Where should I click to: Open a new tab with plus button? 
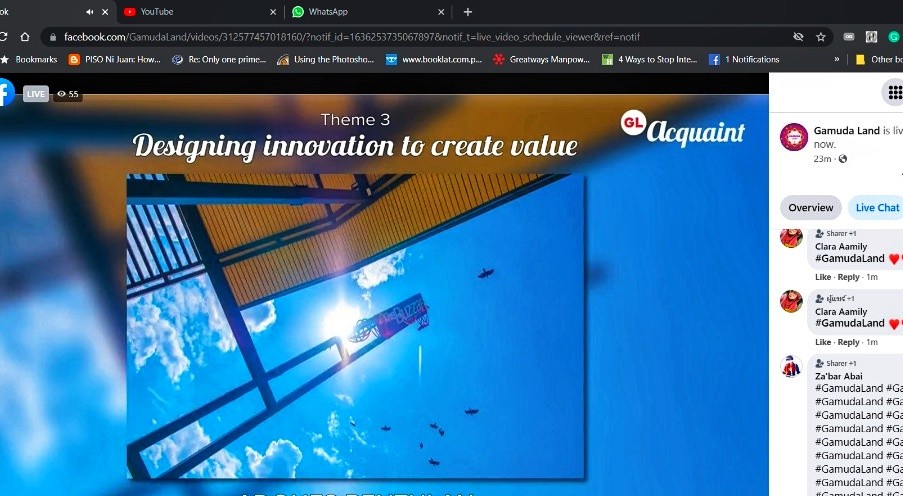click(x=468, y=12)
